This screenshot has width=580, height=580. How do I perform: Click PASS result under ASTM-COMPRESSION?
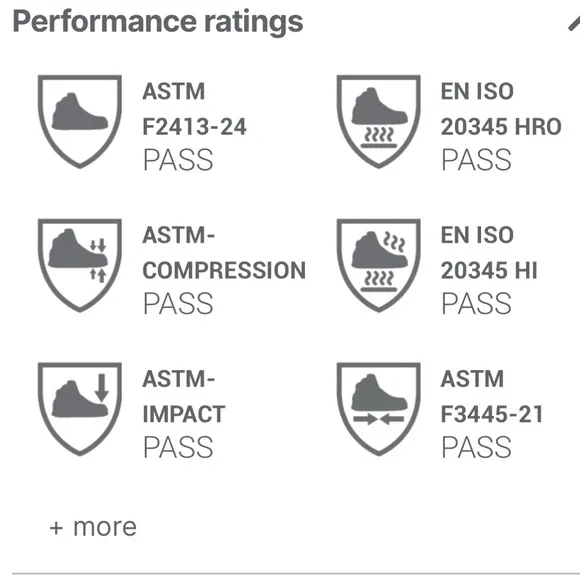coord(178,304)
